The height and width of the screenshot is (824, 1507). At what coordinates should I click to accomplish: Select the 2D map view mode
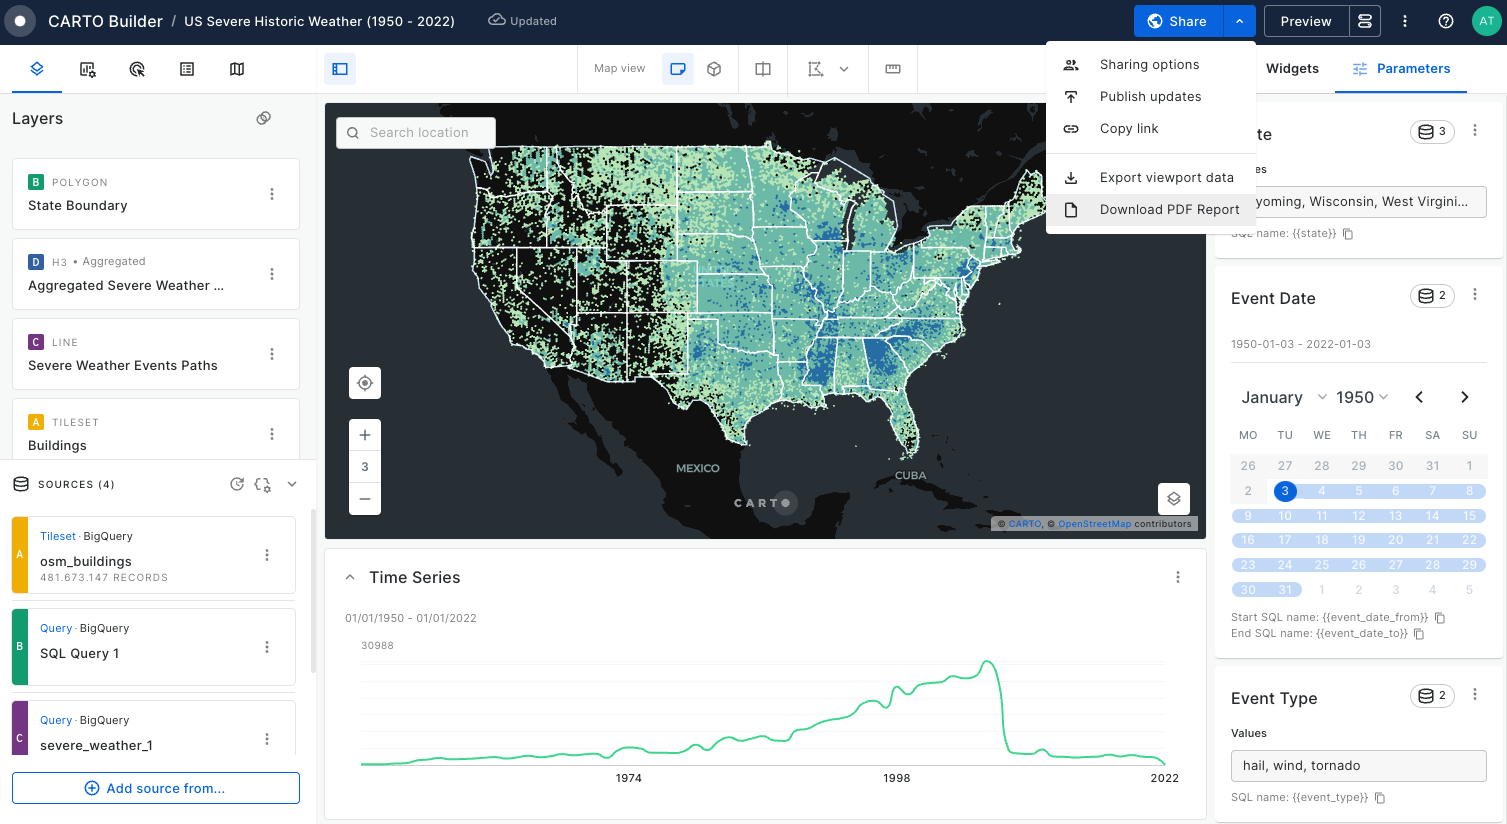click(x=678, y=69)
